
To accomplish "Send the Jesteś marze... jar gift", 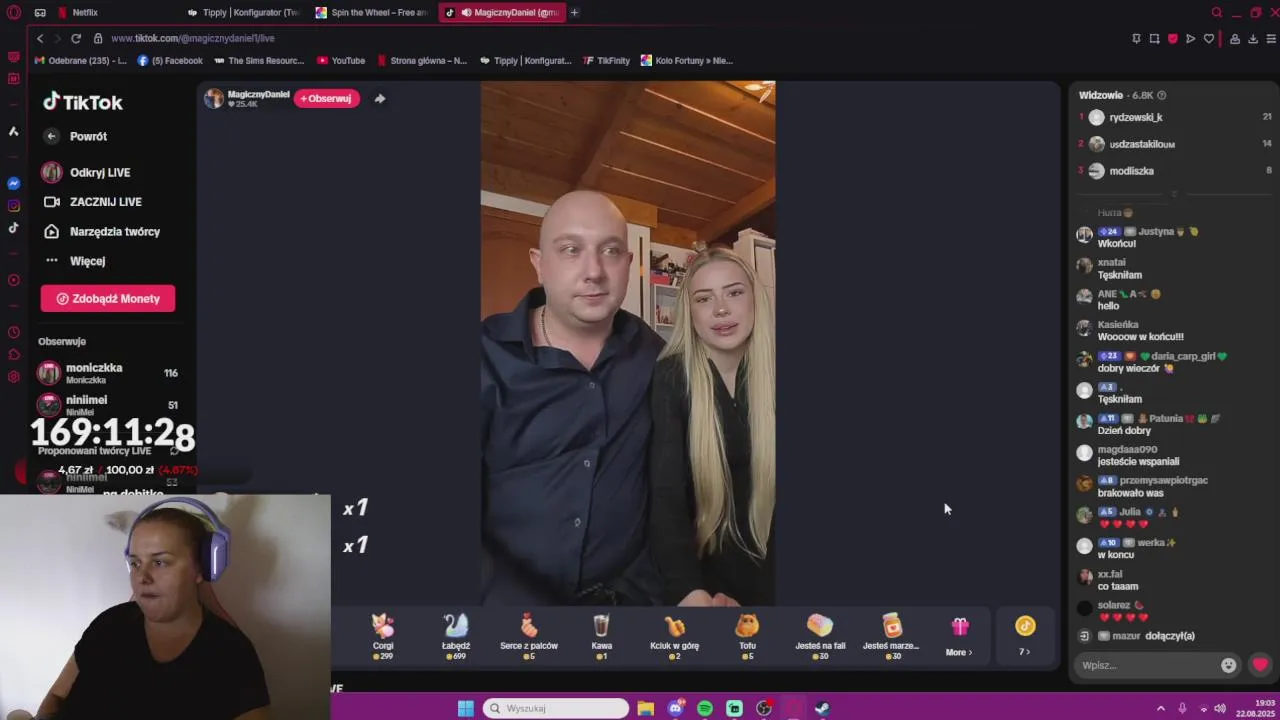I will 891,636.
